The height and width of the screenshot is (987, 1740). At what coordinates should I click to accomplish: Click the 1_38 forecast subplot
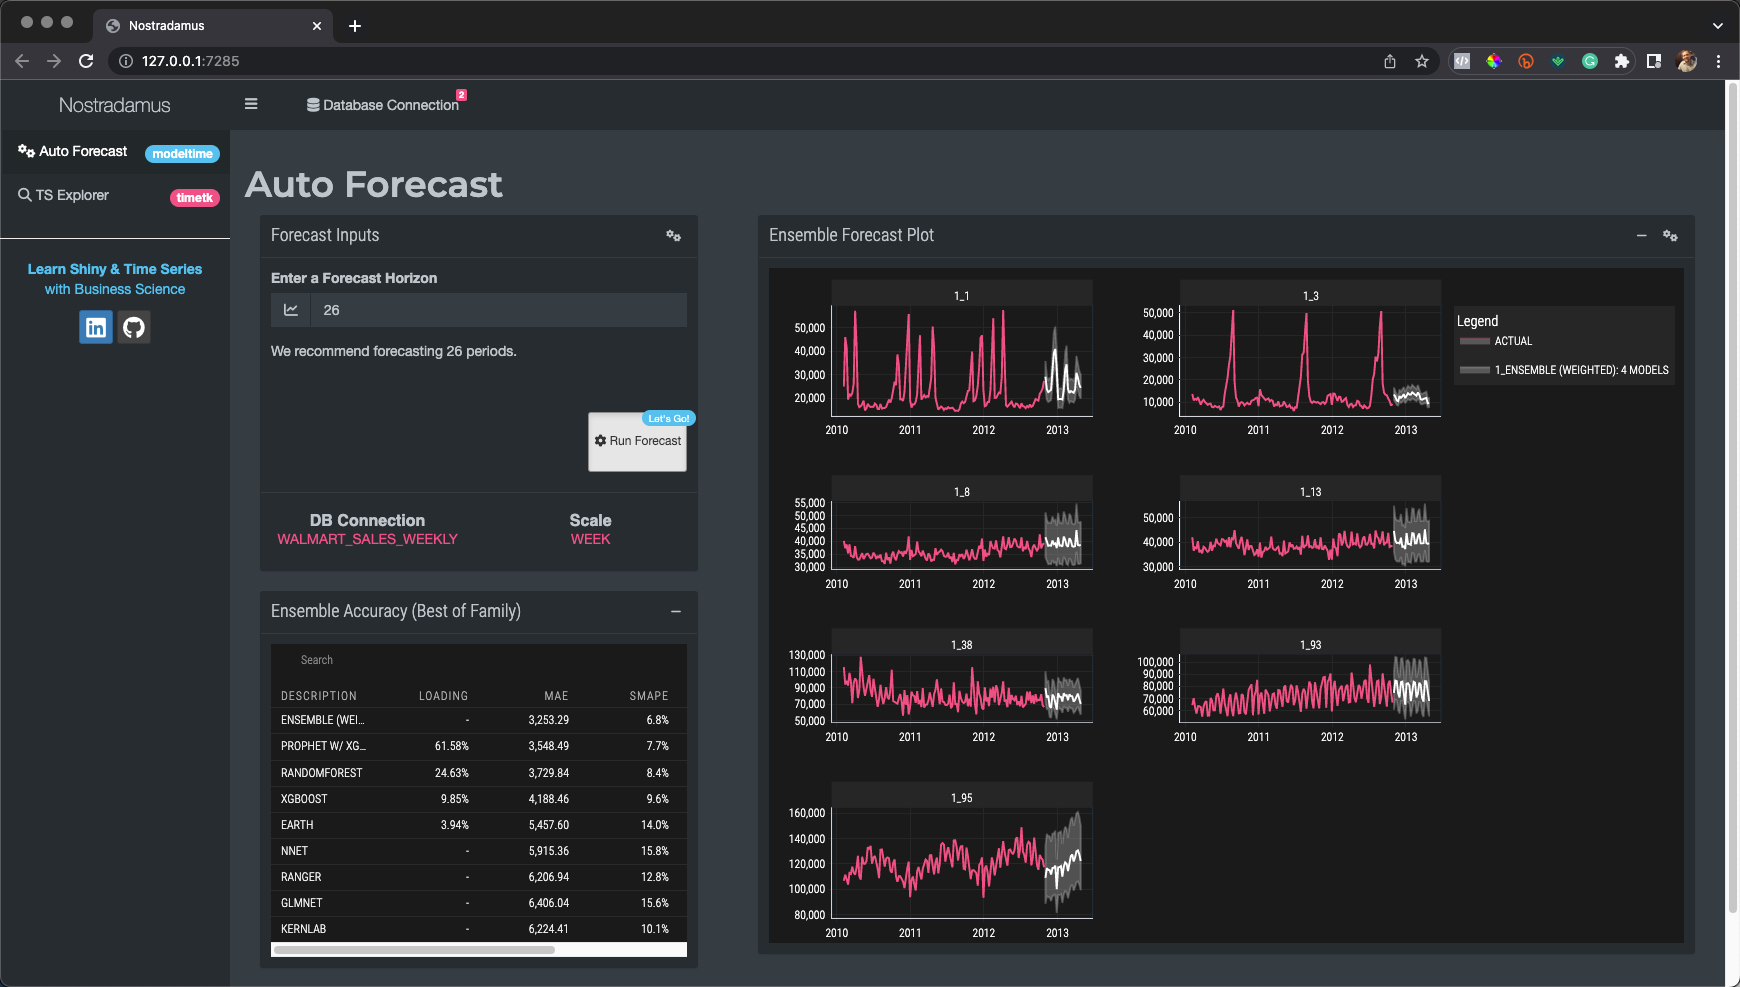(962, 688)
